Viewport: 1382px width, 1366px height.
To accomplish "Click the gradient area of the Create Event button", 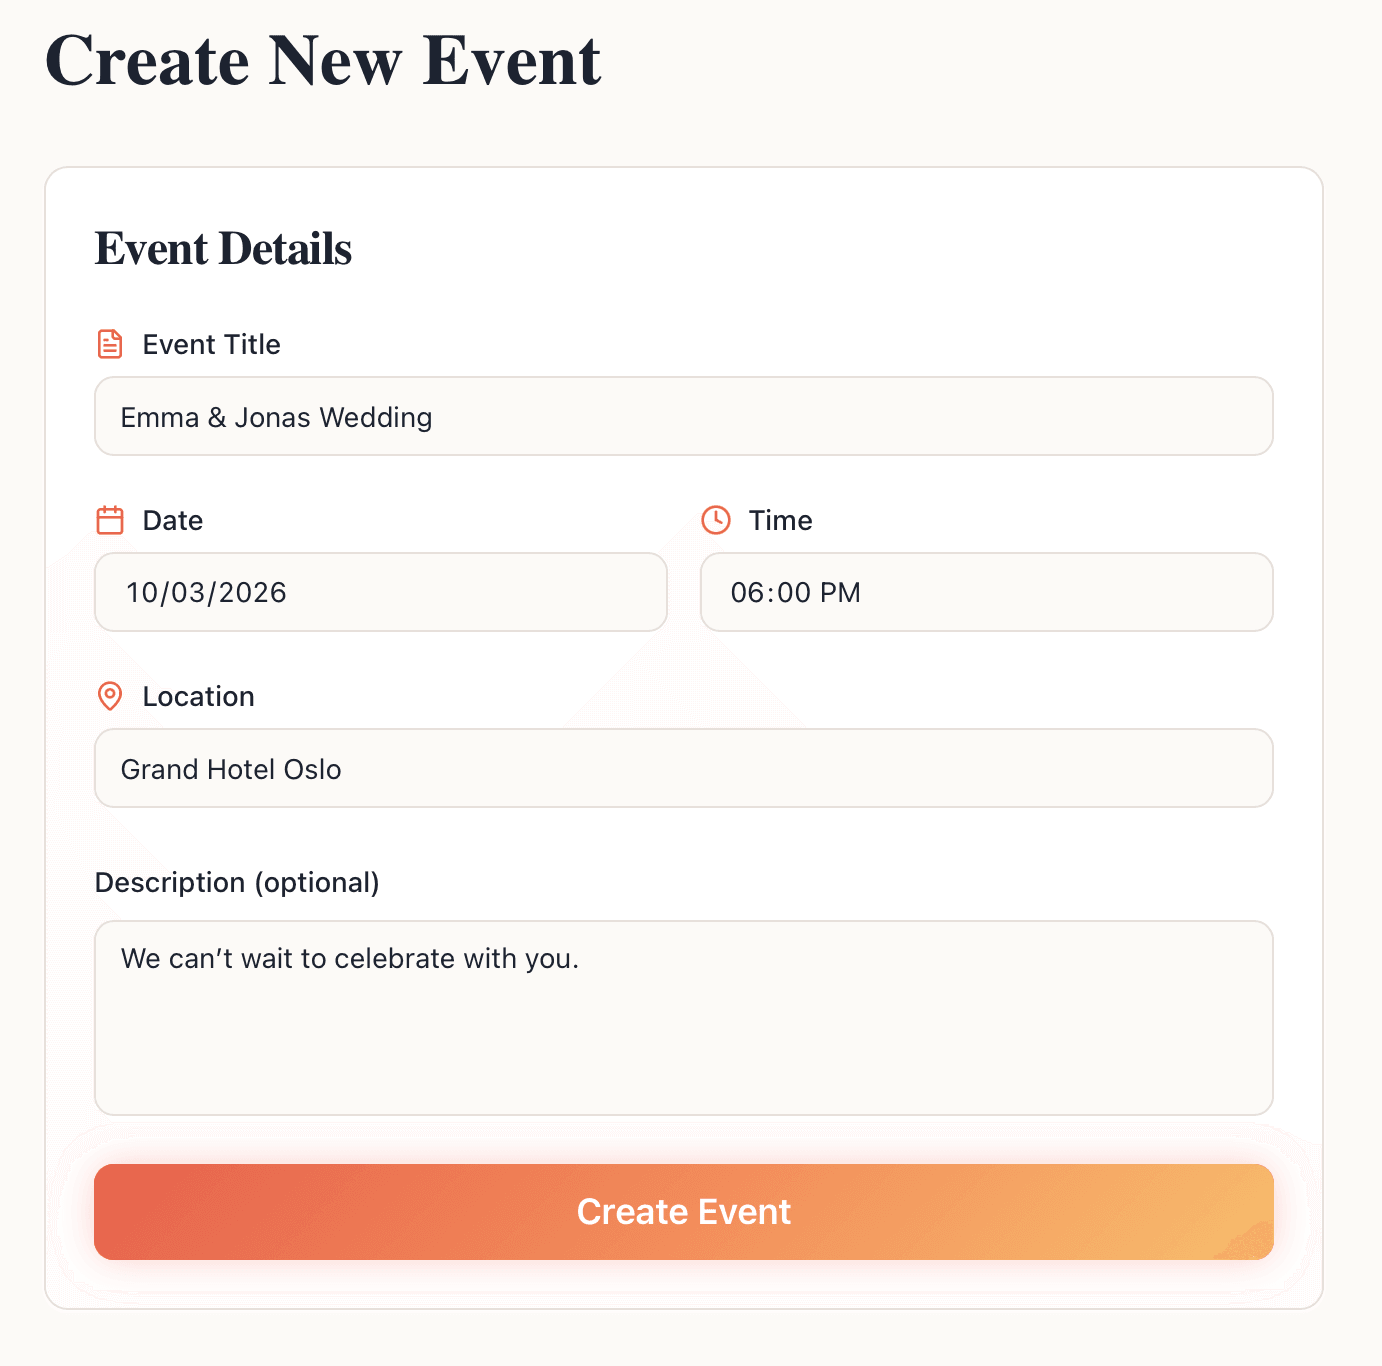I will coord(683,1211).
